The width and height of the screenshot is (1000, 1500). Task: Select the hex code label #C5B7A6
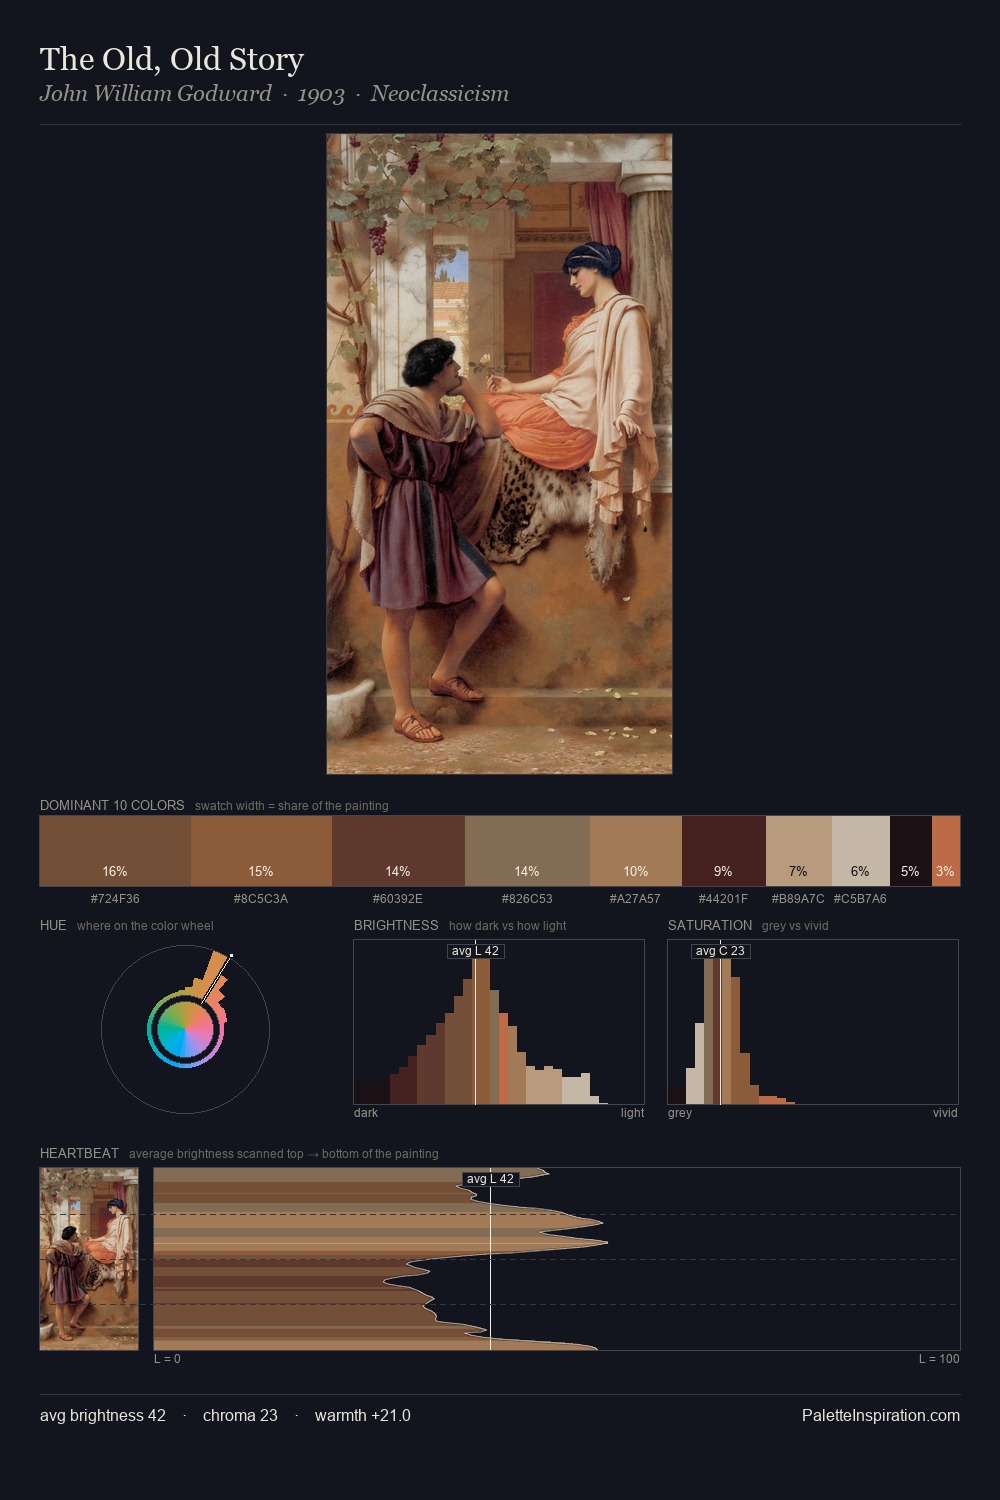(x=860, y=899)
